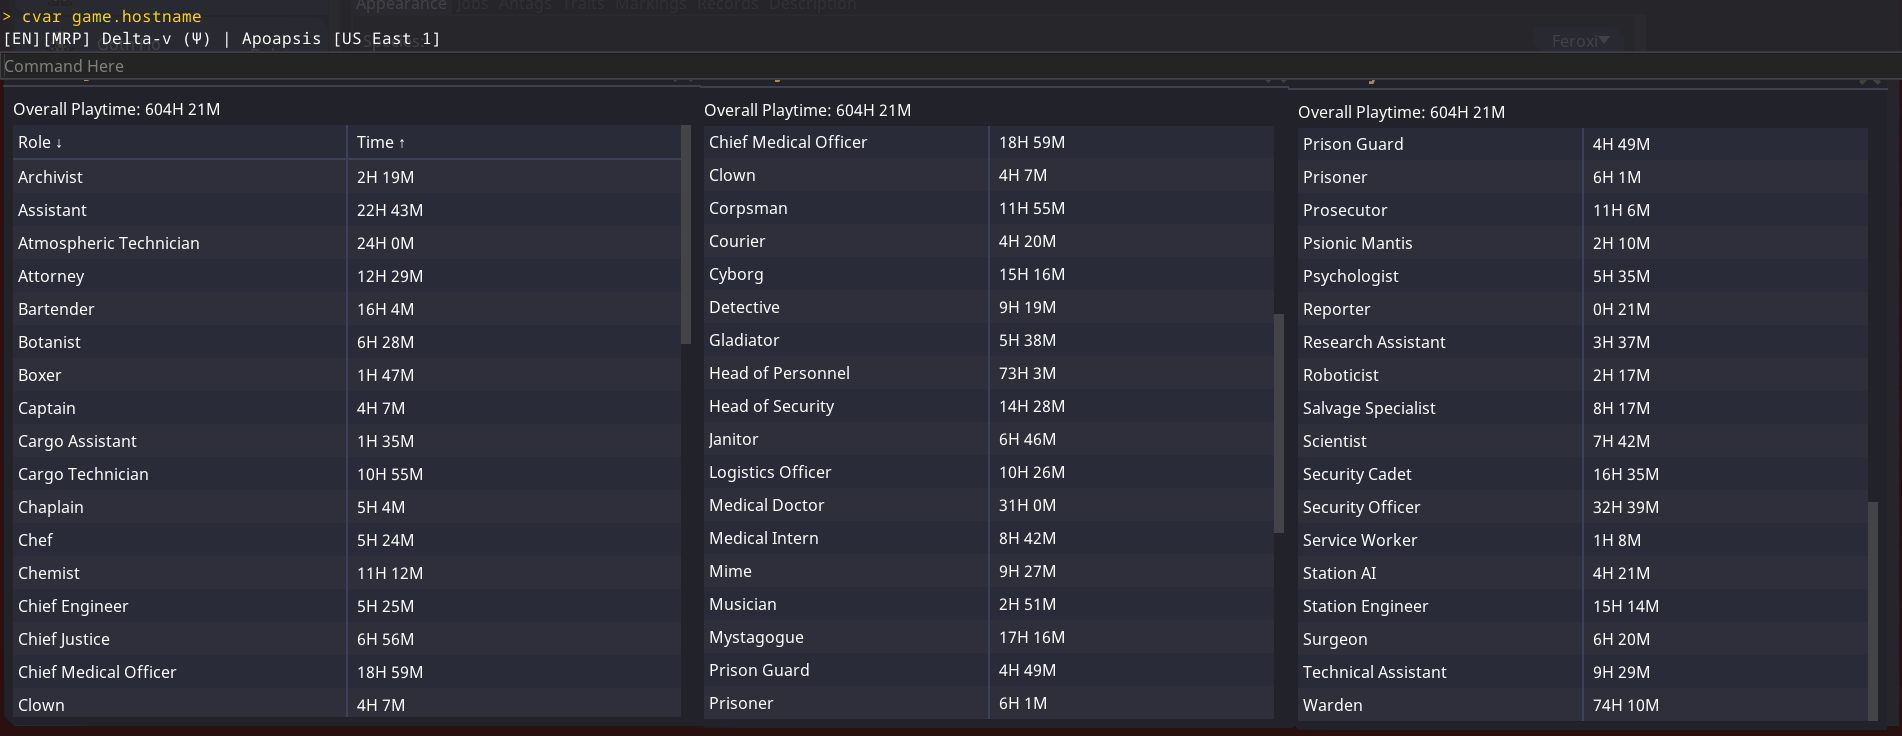The height and width of the screenshot is (736, 1902).
Task: Switch to the Appearance tab
Action: coord(402,5)
